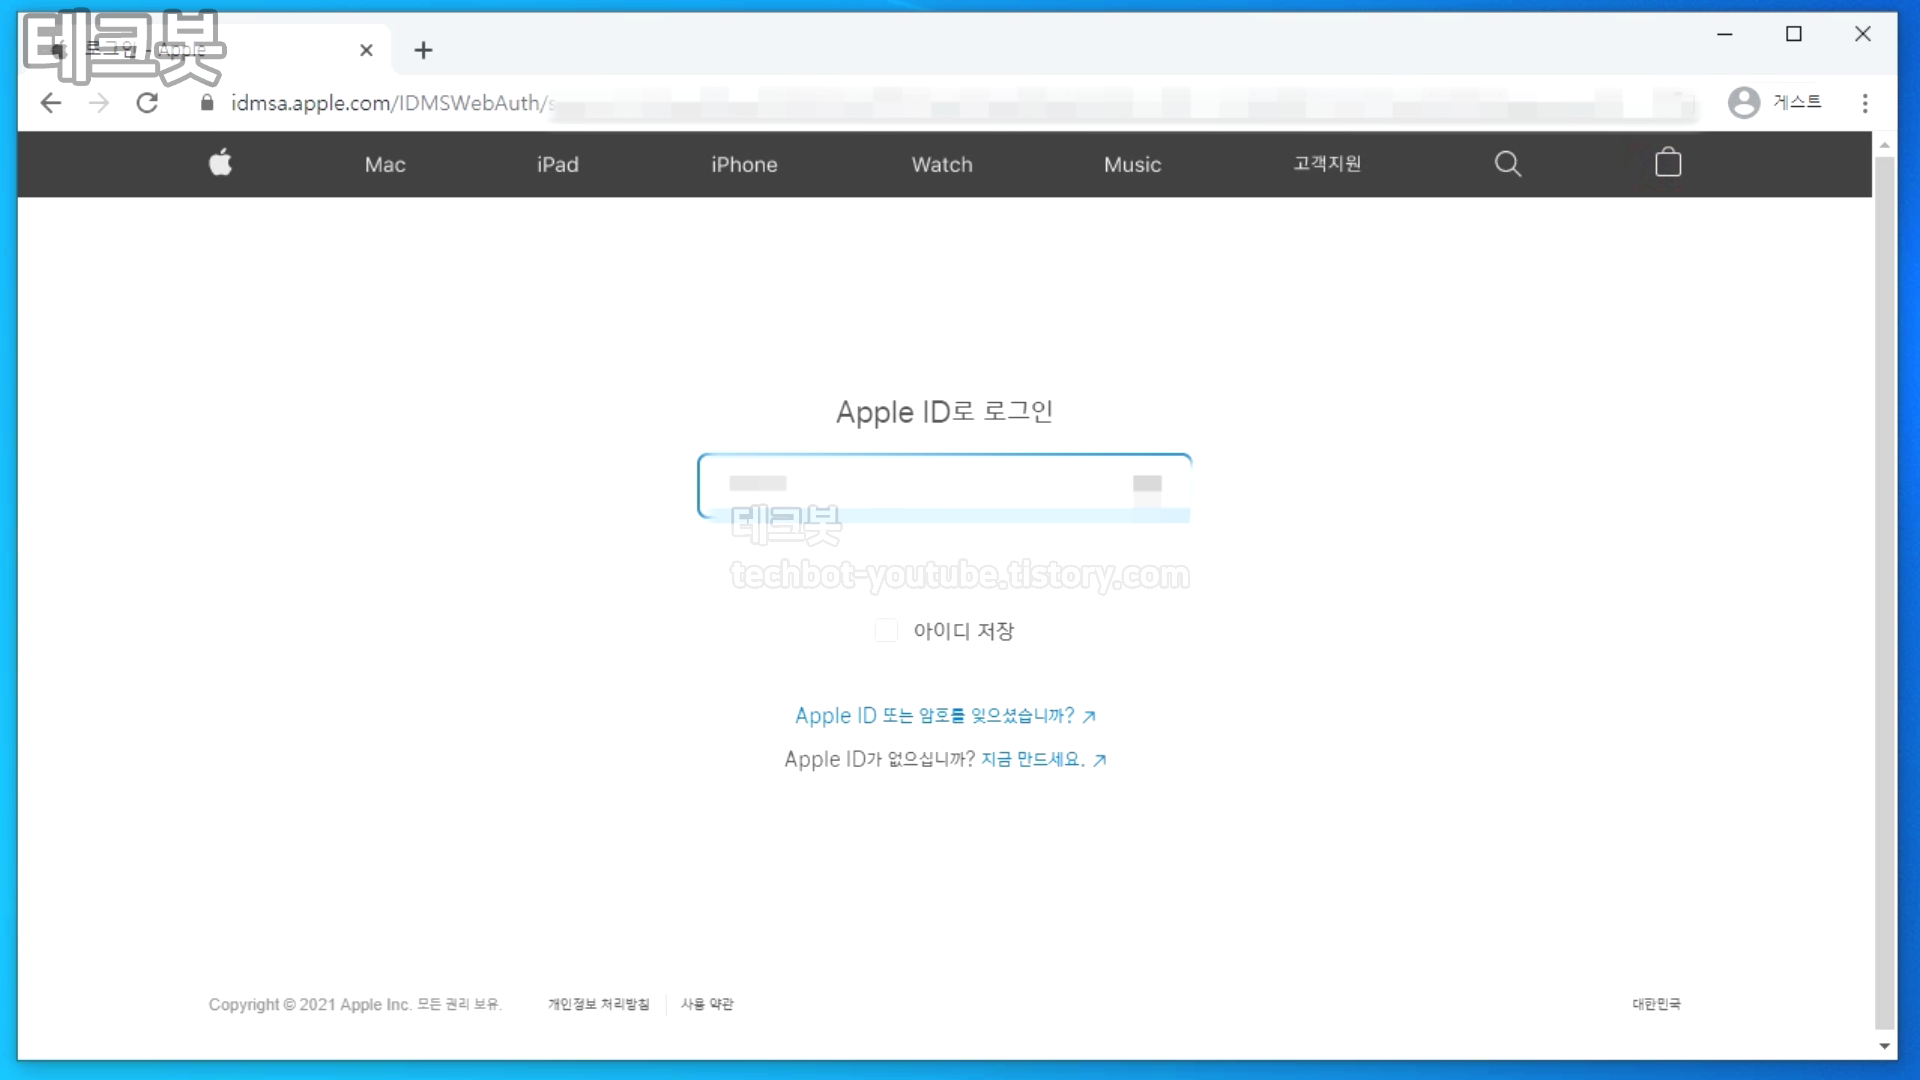Open the Music menu item
1920x1080 pixels.
(1133, 165)
